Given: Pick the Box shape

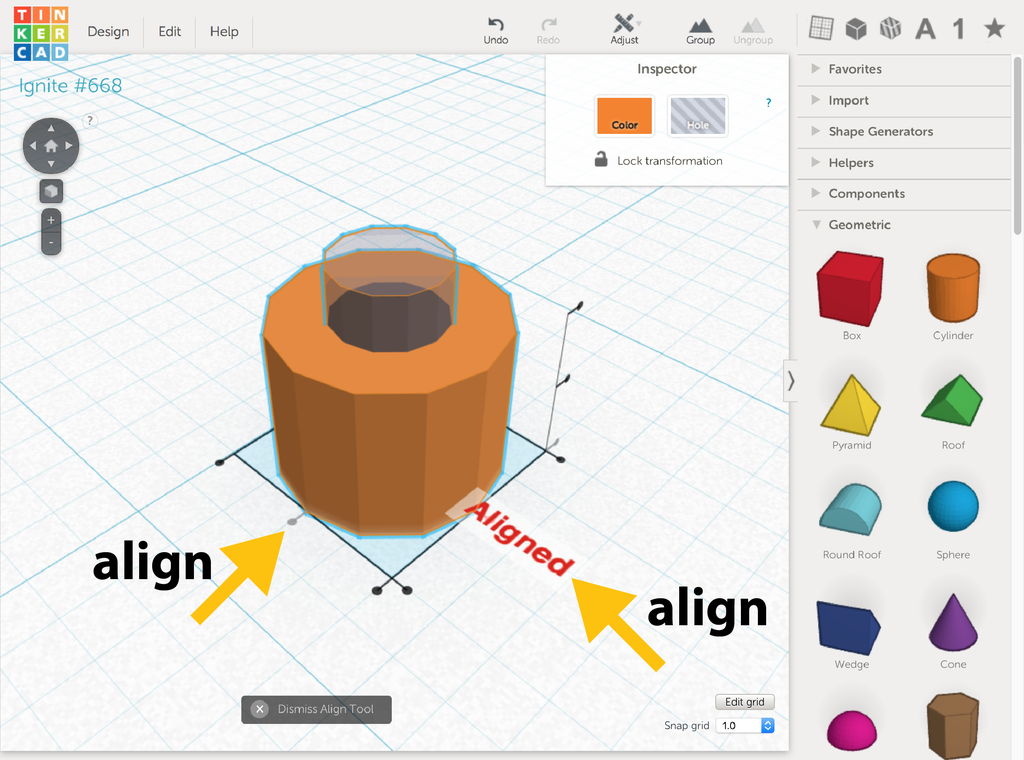Looking at the screenshot, I should click(x=850, y=289).
